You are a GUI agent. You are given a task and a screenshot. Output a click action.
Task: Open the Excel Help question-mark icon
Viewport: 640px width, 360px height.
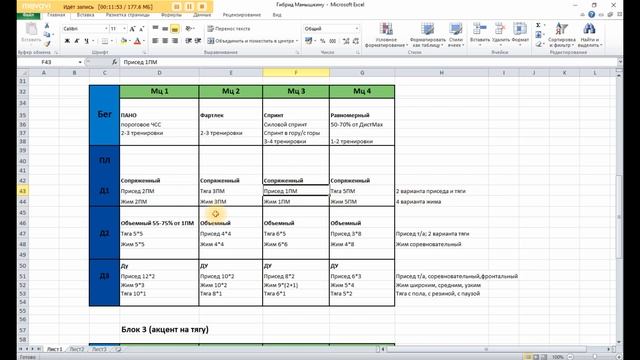point(591,15)
